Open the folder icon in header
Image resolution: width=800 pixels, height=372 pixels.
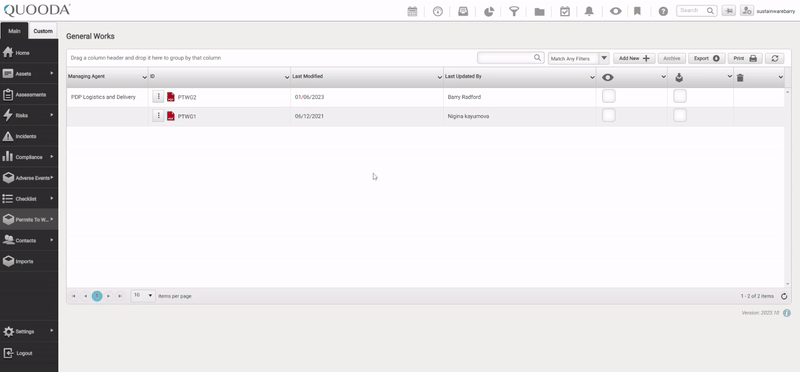coord(539,11)
